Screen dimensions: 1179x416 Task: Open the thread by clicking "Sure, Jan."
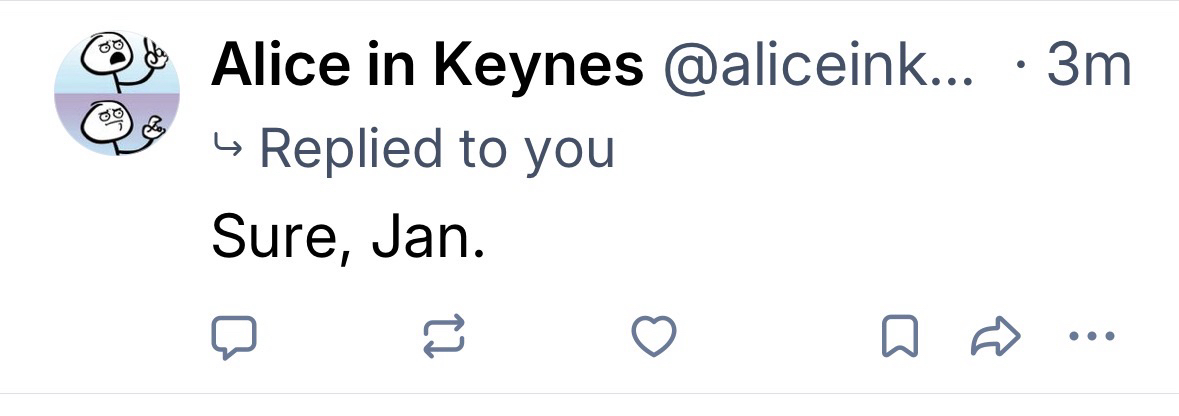pos(348,236)
